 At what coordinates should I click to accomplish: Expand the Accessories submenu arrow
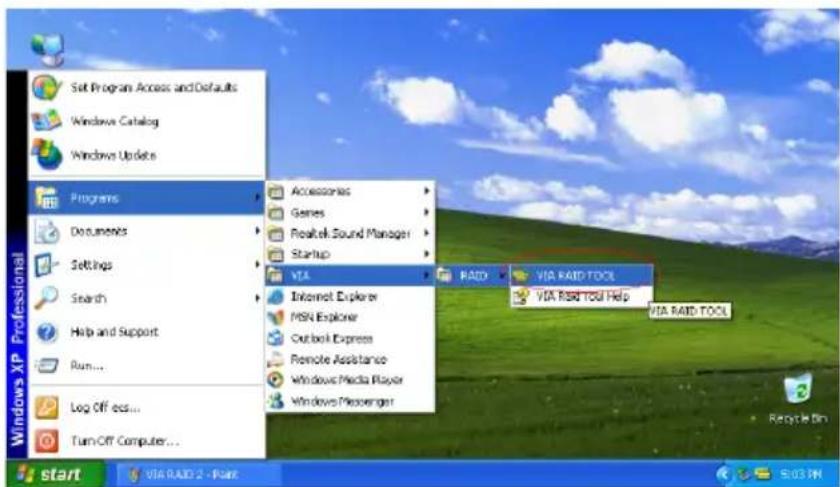coord(426,191)
